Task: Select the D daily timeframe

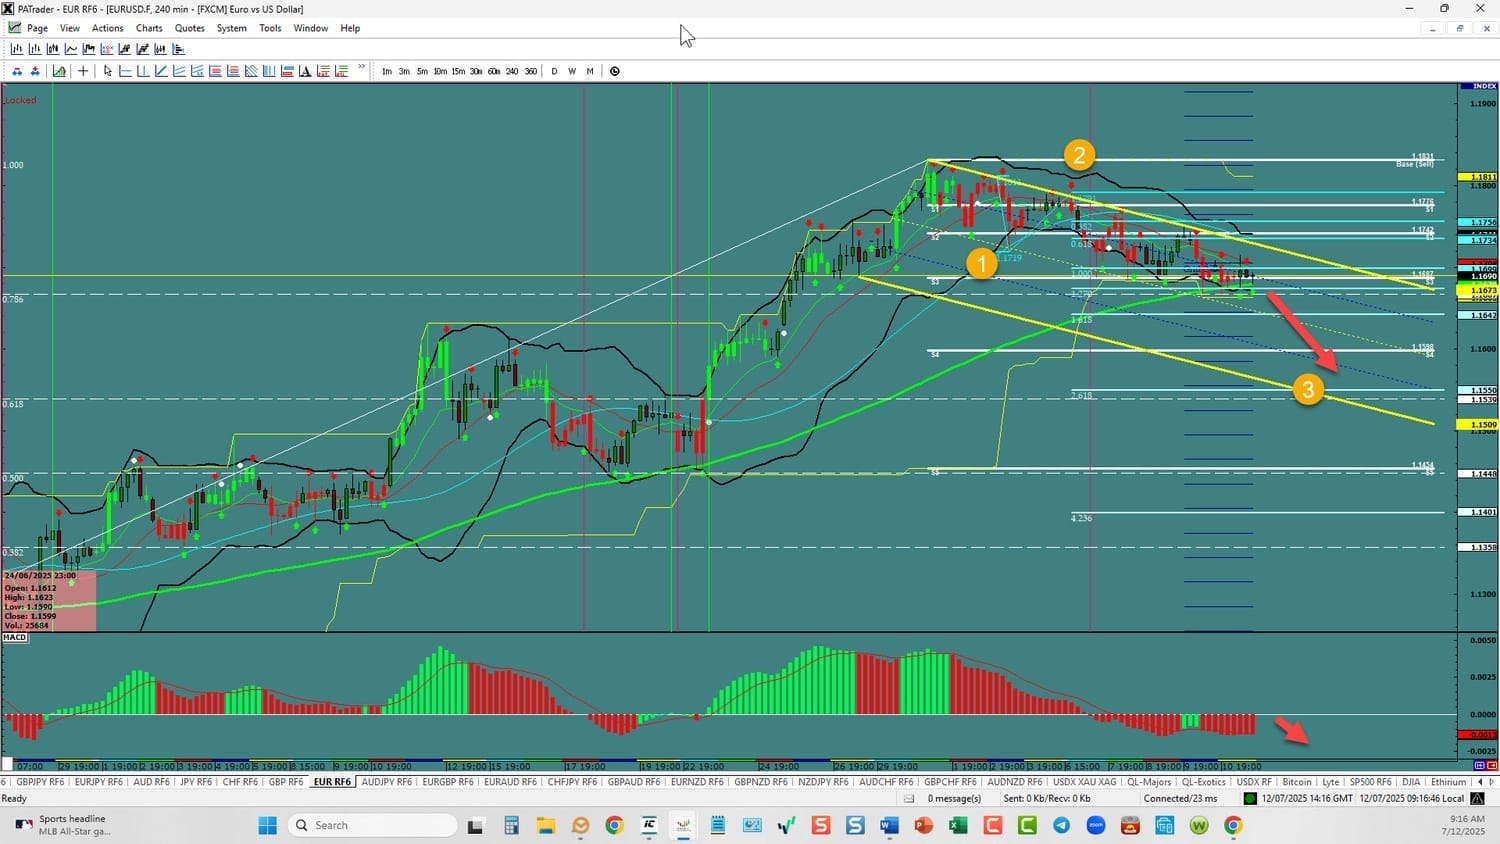Action: tap(554, 71)
